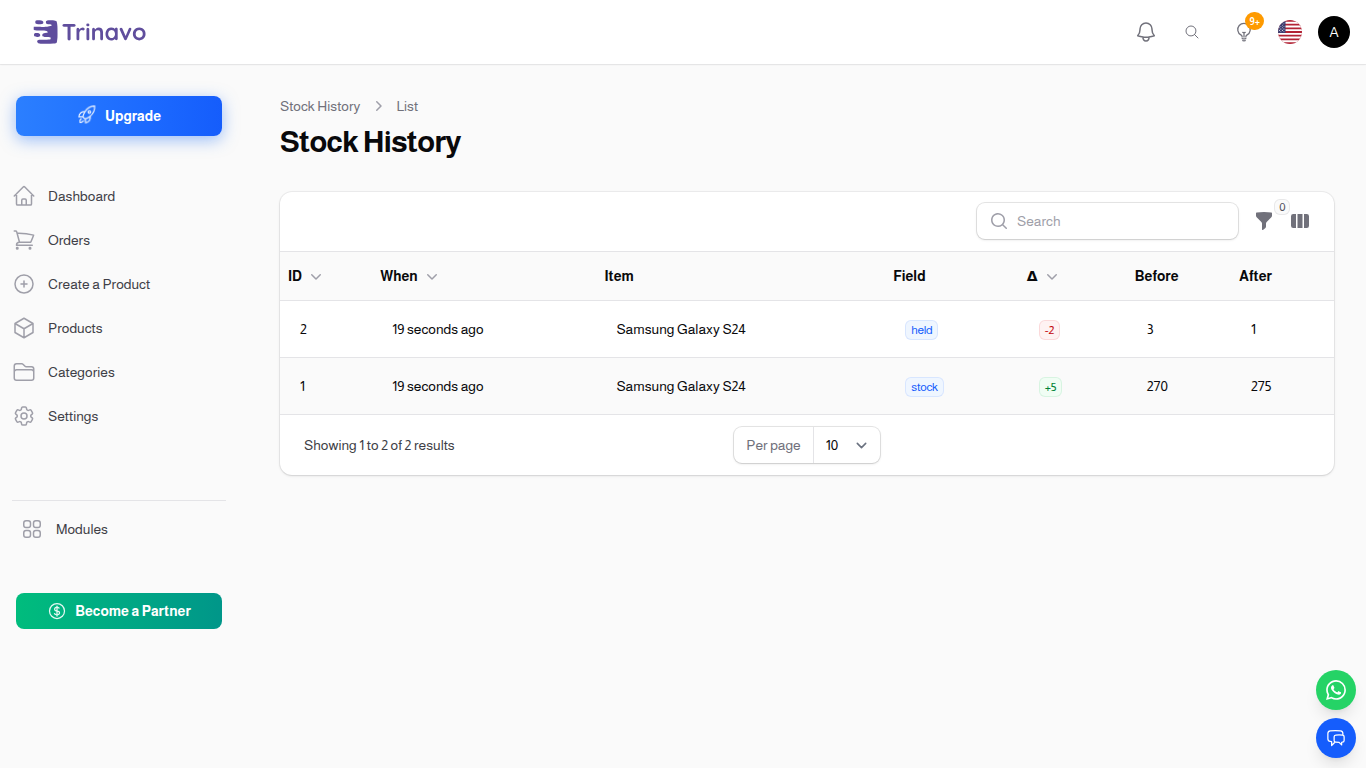1366x768 pixels.
Task: Click the stock field badge
Action: tap(924, 387)
